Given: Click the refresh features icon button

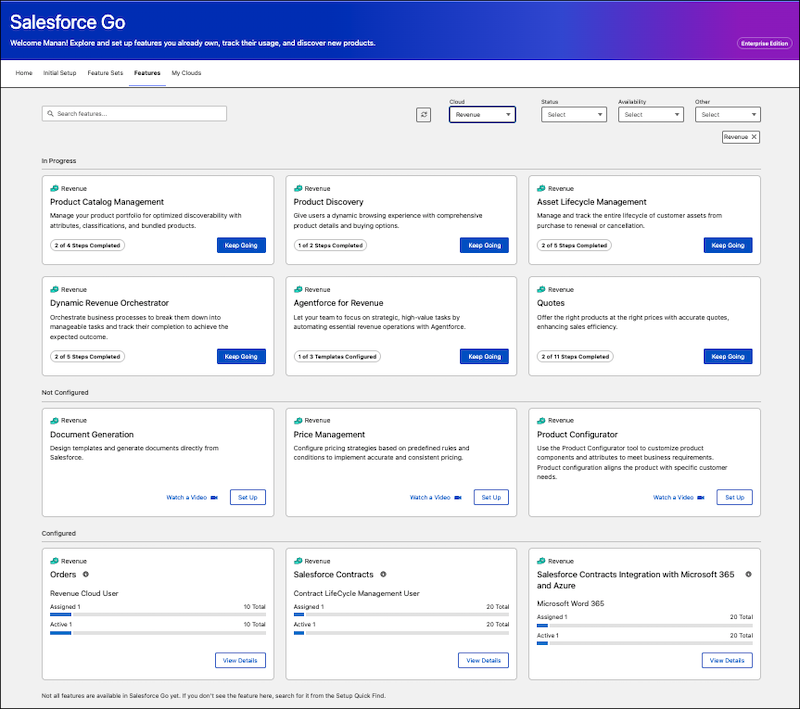Looking at the screenshot, I should coord(423,115).
